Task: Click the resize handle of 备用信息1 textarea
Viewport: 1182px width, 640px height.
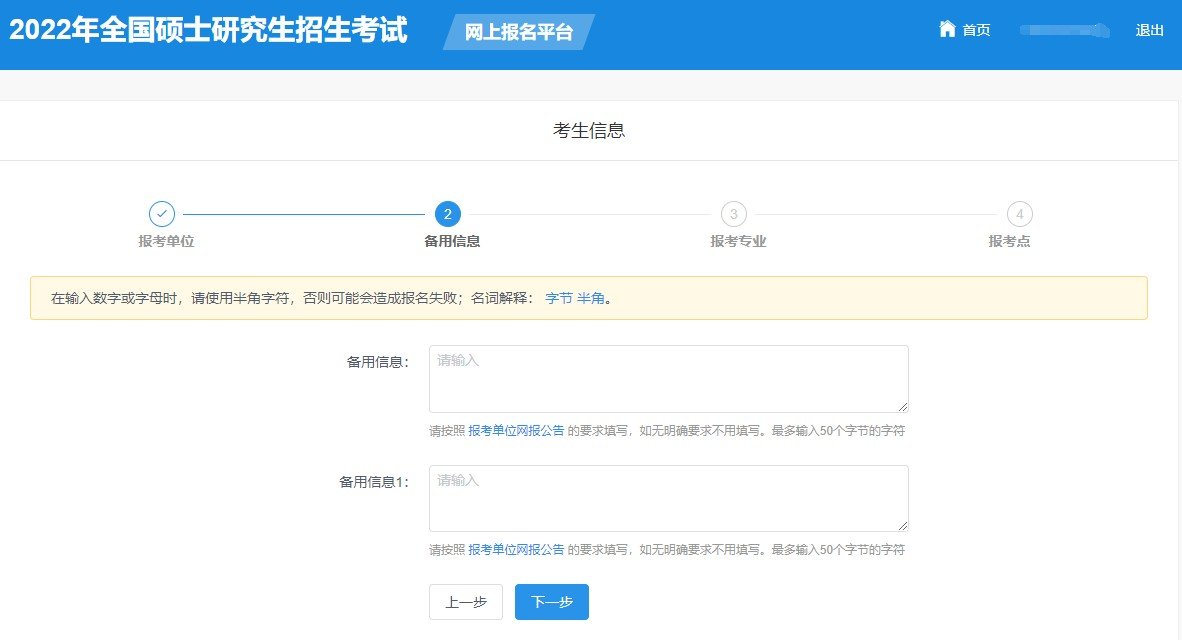Action: click(x=903, y=526)
